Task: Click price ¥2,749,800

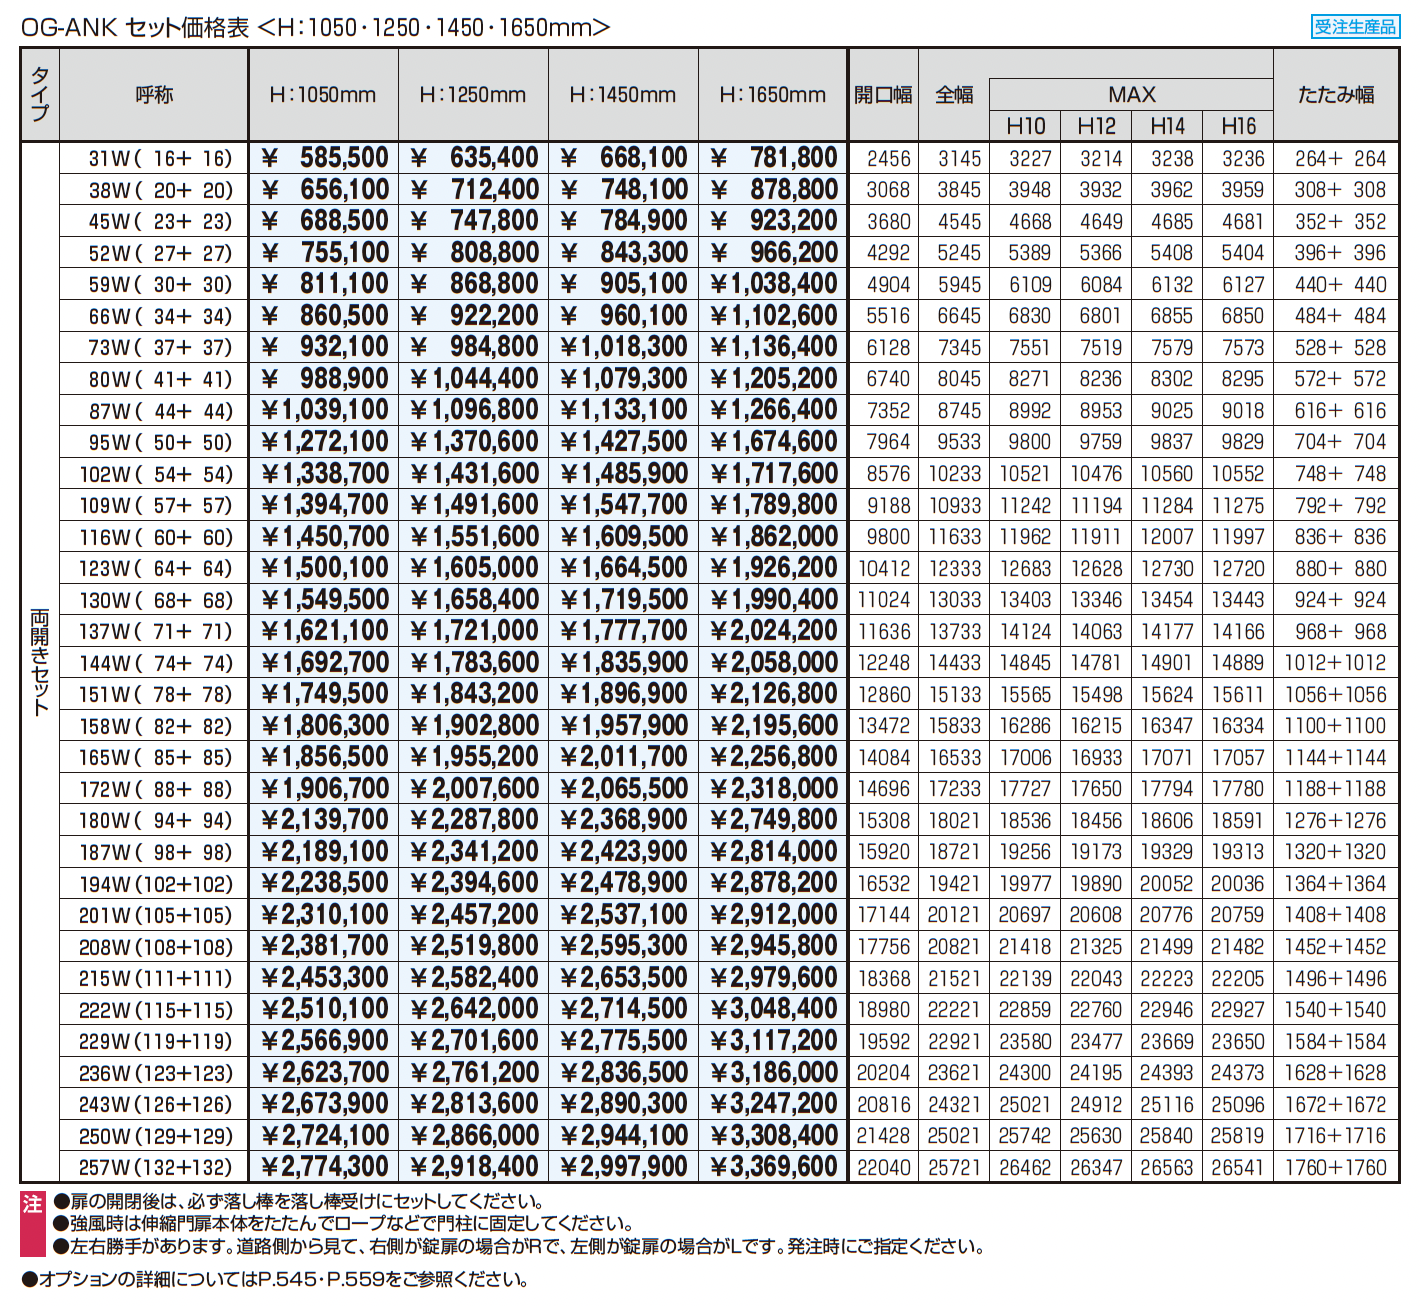Action: point(774,820)
